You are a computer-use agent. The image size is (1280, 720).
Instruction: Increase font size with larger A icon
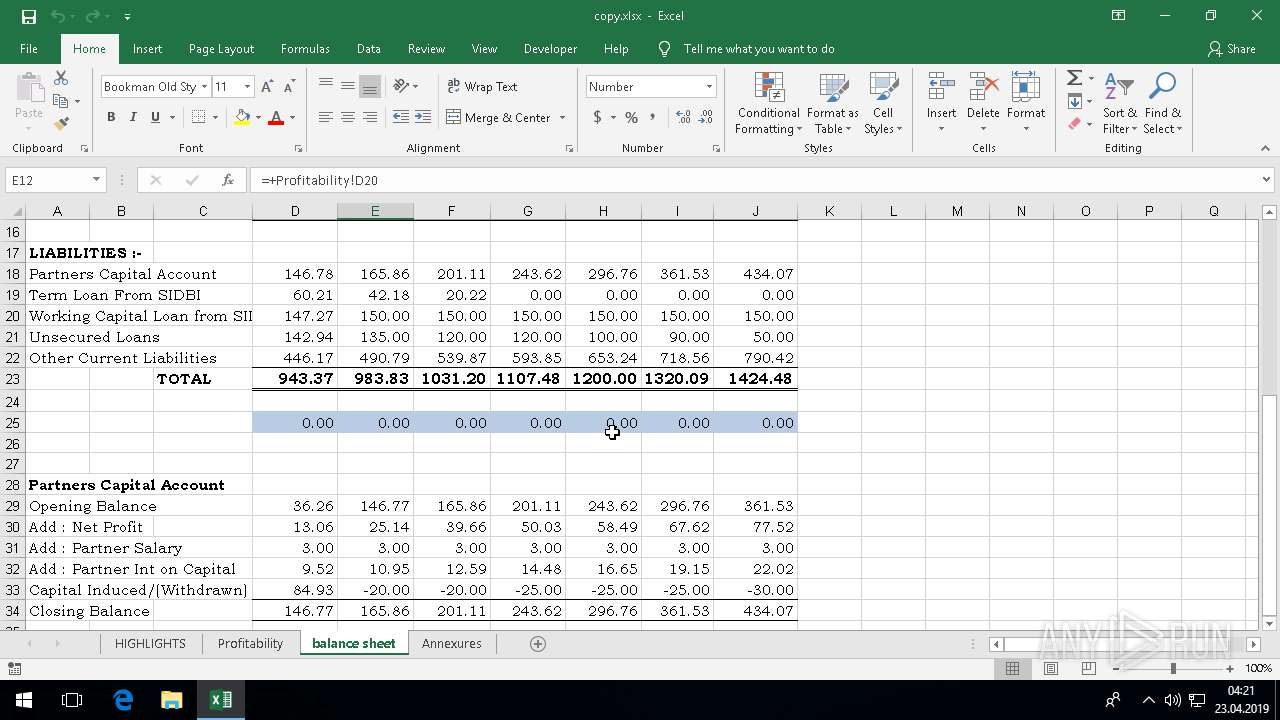267,87
